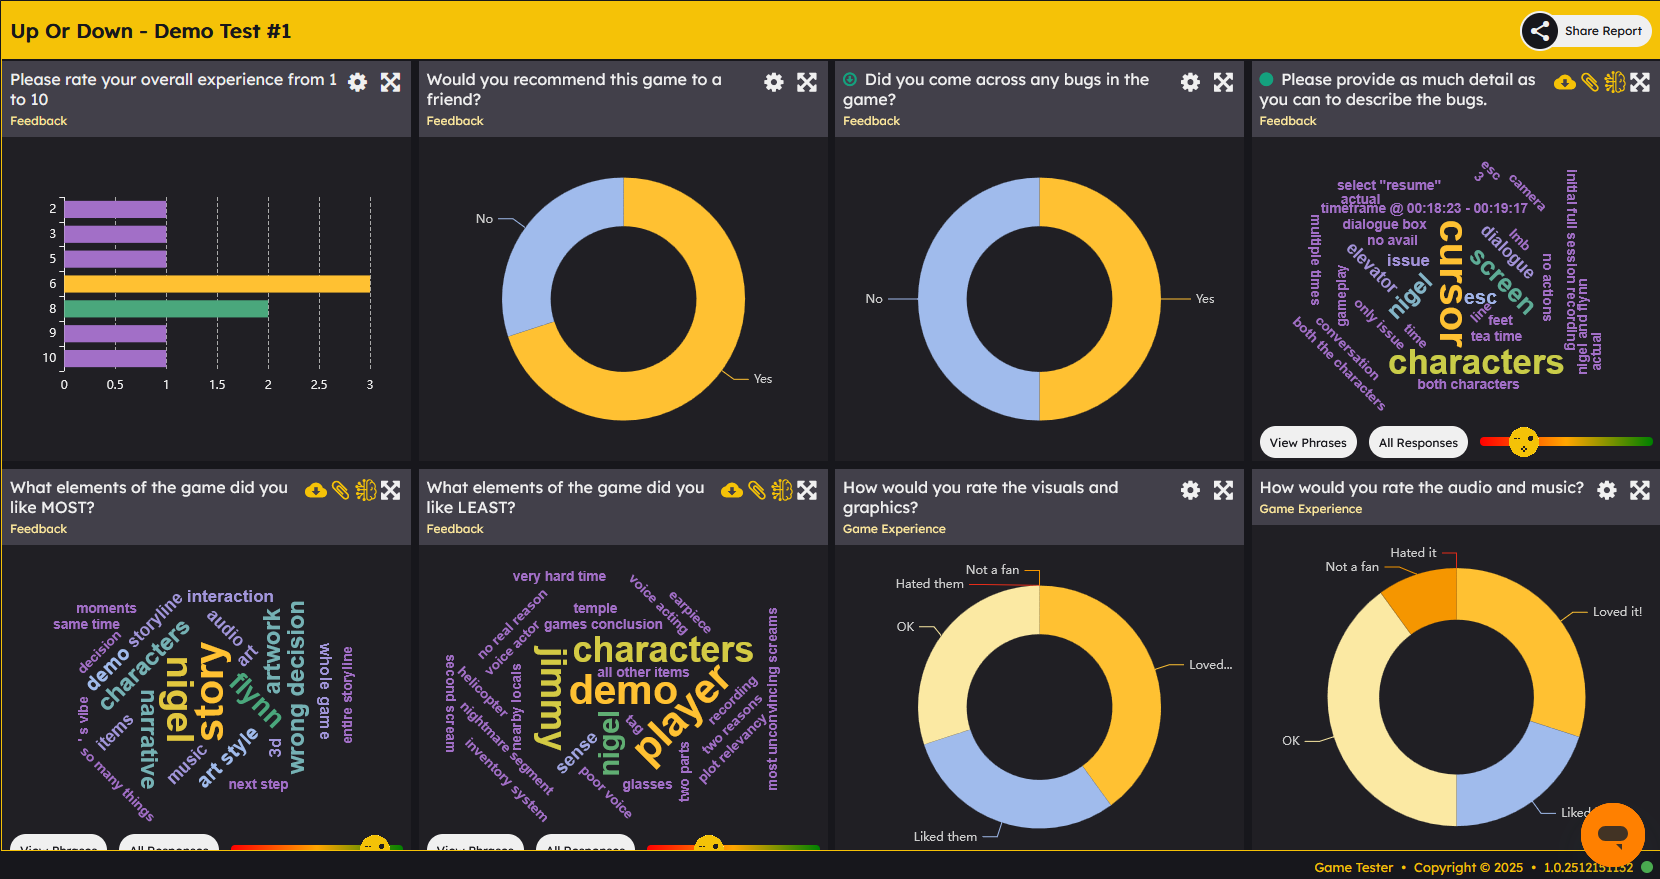Image resolution: width=1660 pixels, height=879 pixels.
Task: Click AI brain icon on liked MOST panel
Action: click(365, 490)
